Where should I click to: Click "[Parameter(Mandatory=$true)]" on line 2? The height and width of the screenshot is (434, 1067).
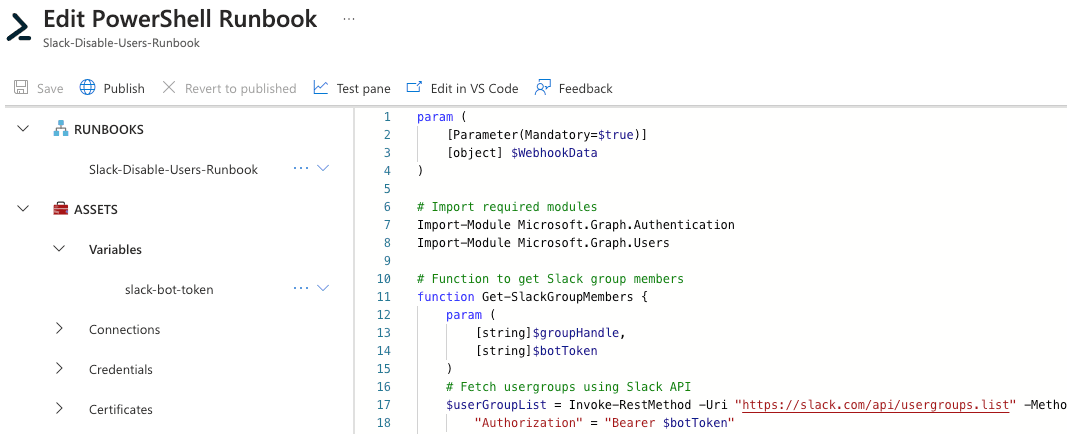[546, 135]
